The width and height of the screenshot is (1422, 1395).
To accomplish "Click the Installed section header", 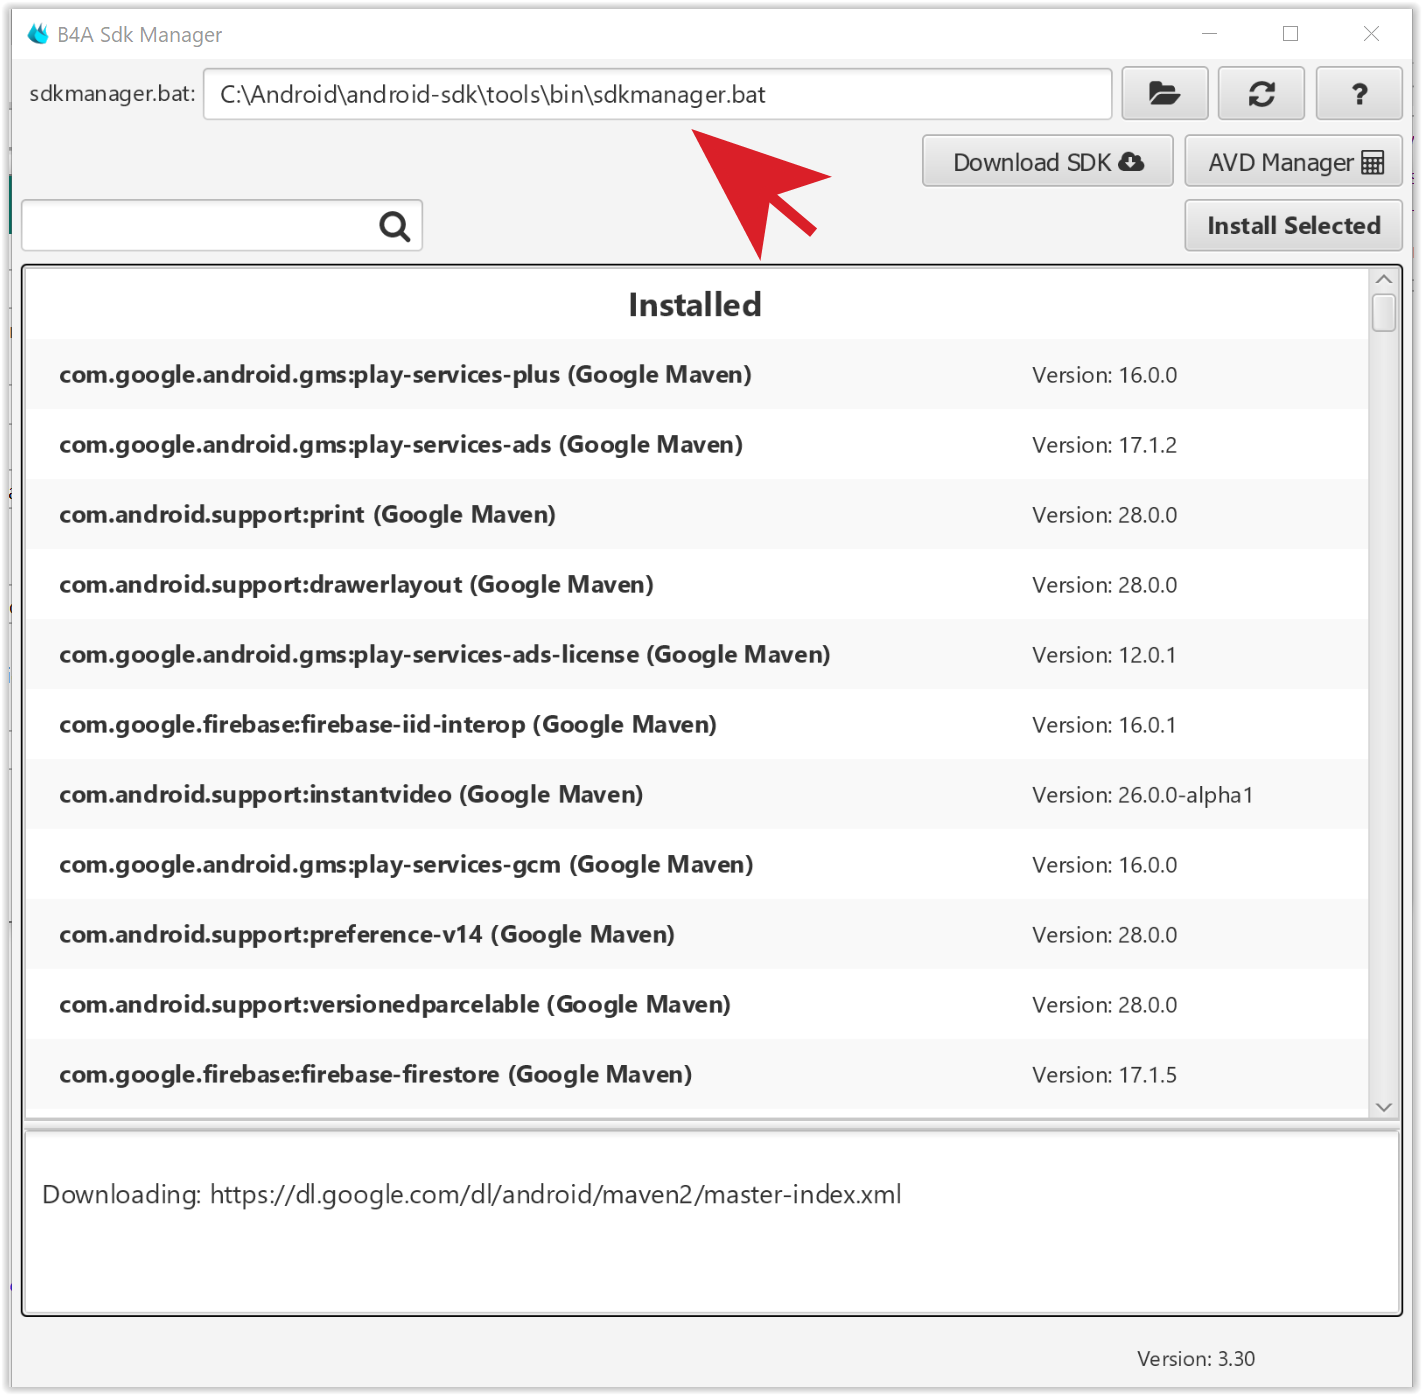I will coord(695,304).
